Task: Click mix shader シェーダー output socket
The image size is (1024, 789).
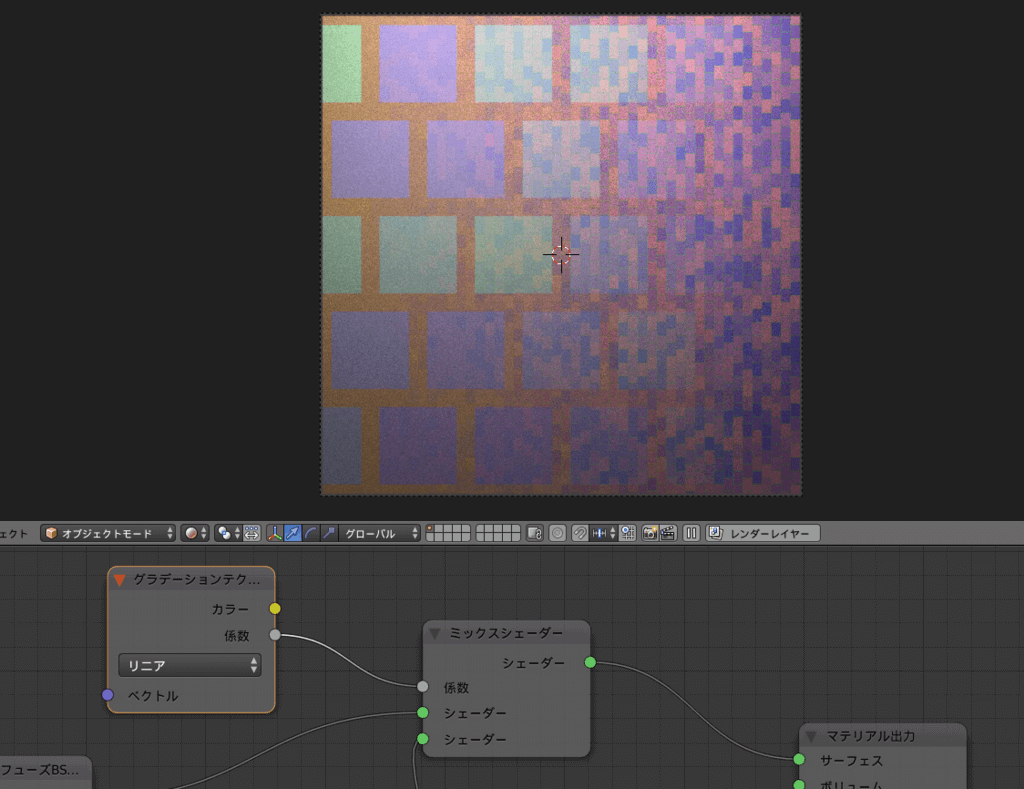Action: [590, 662]
